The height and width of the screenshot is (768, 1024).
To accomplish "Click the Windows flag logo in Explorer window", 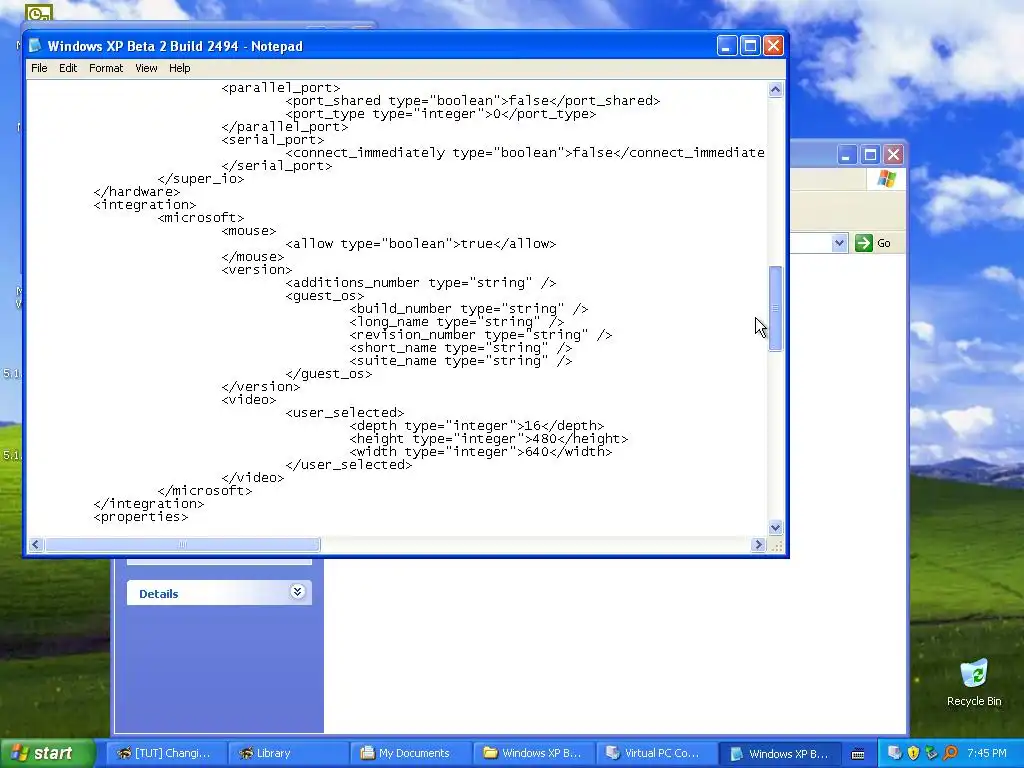I will point(886,178).
